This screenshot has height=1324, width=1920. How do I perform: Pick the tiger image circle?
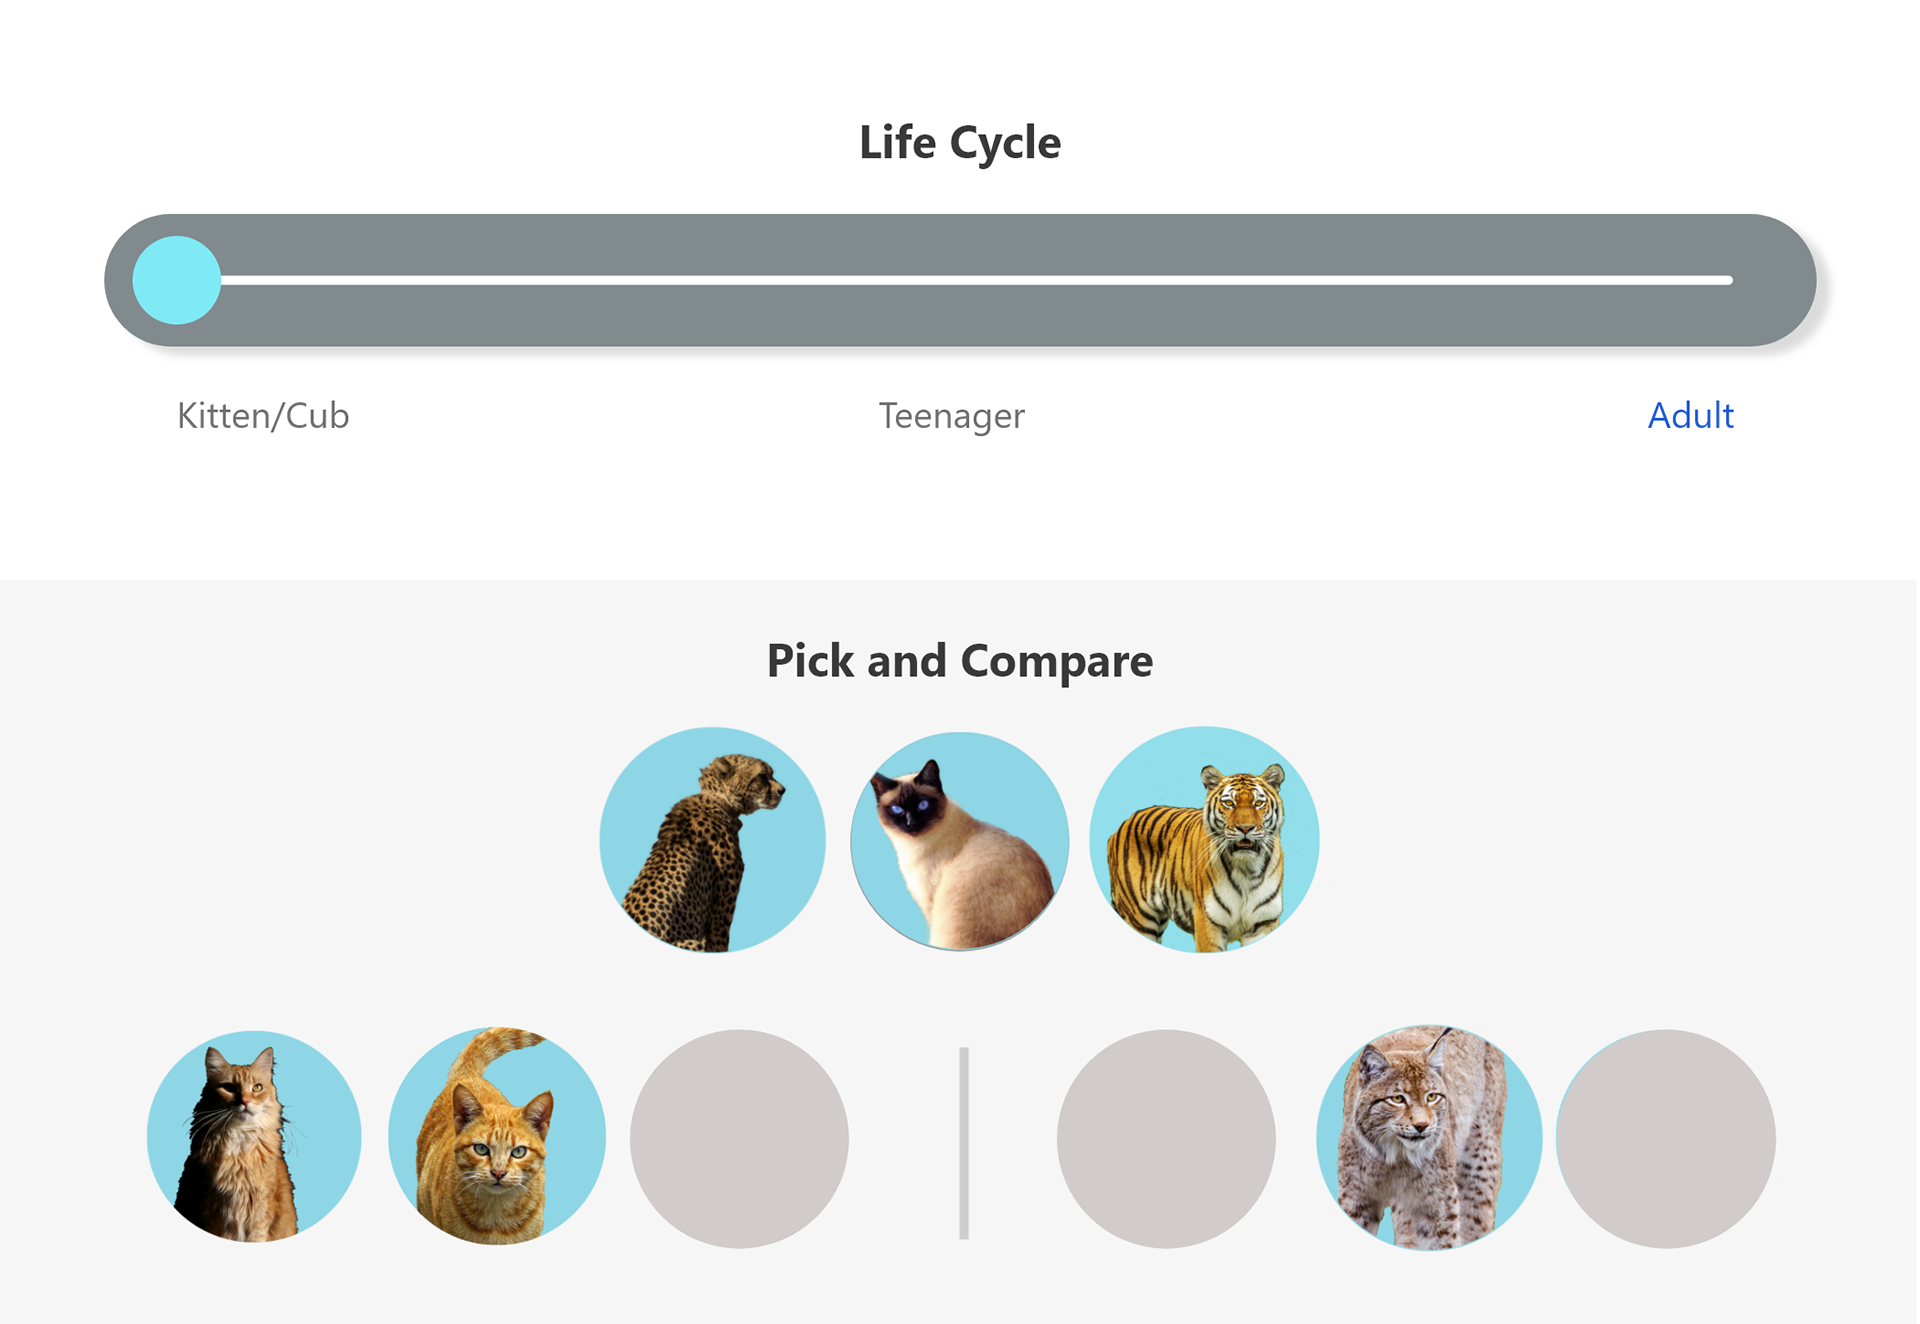click(1204, 840)
